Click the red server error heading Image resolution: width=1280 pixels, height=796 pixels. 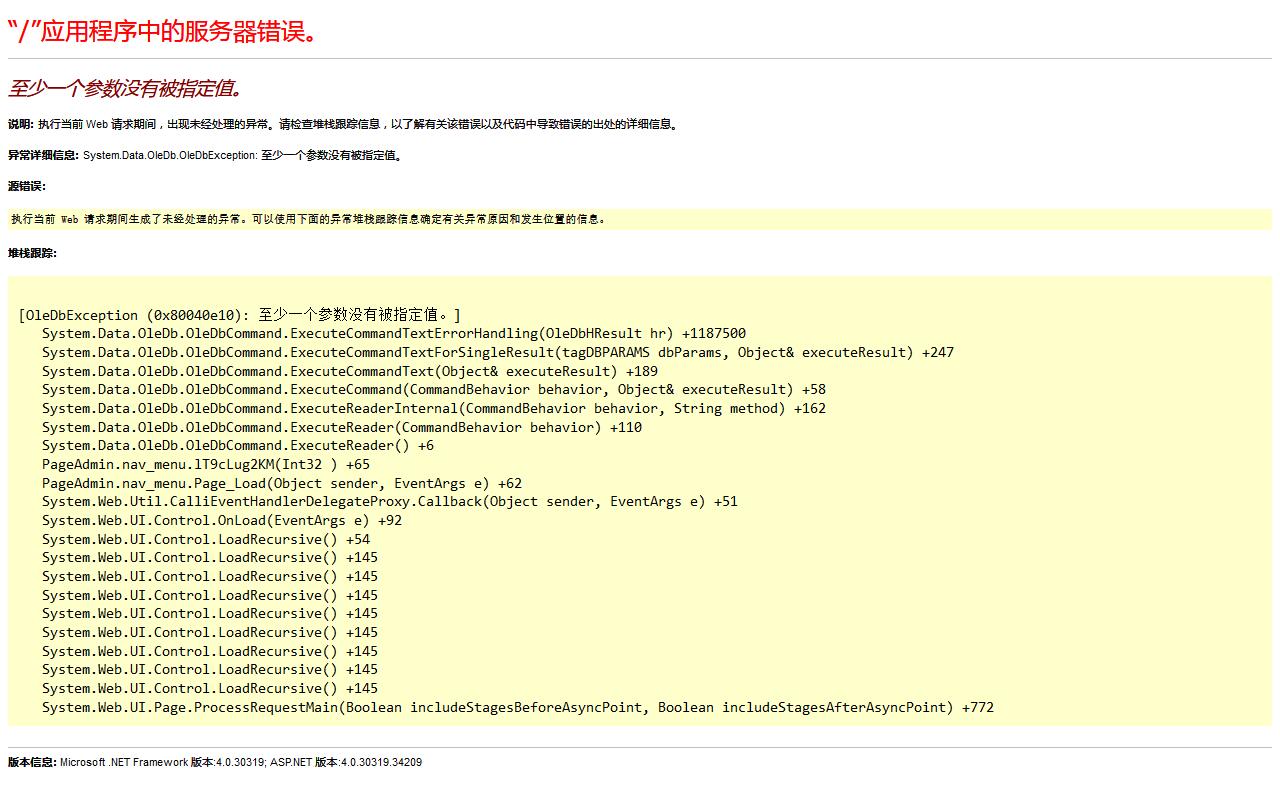pos(163,31)
